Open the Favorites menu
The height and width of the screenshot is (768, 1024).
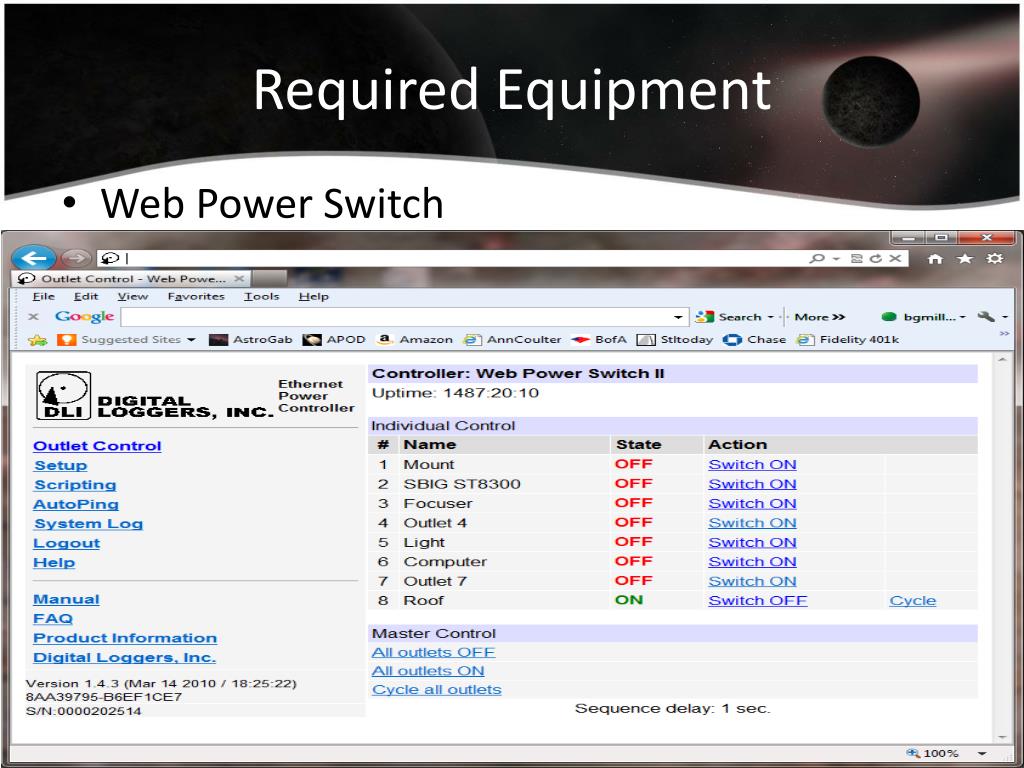tap(196, 296)
